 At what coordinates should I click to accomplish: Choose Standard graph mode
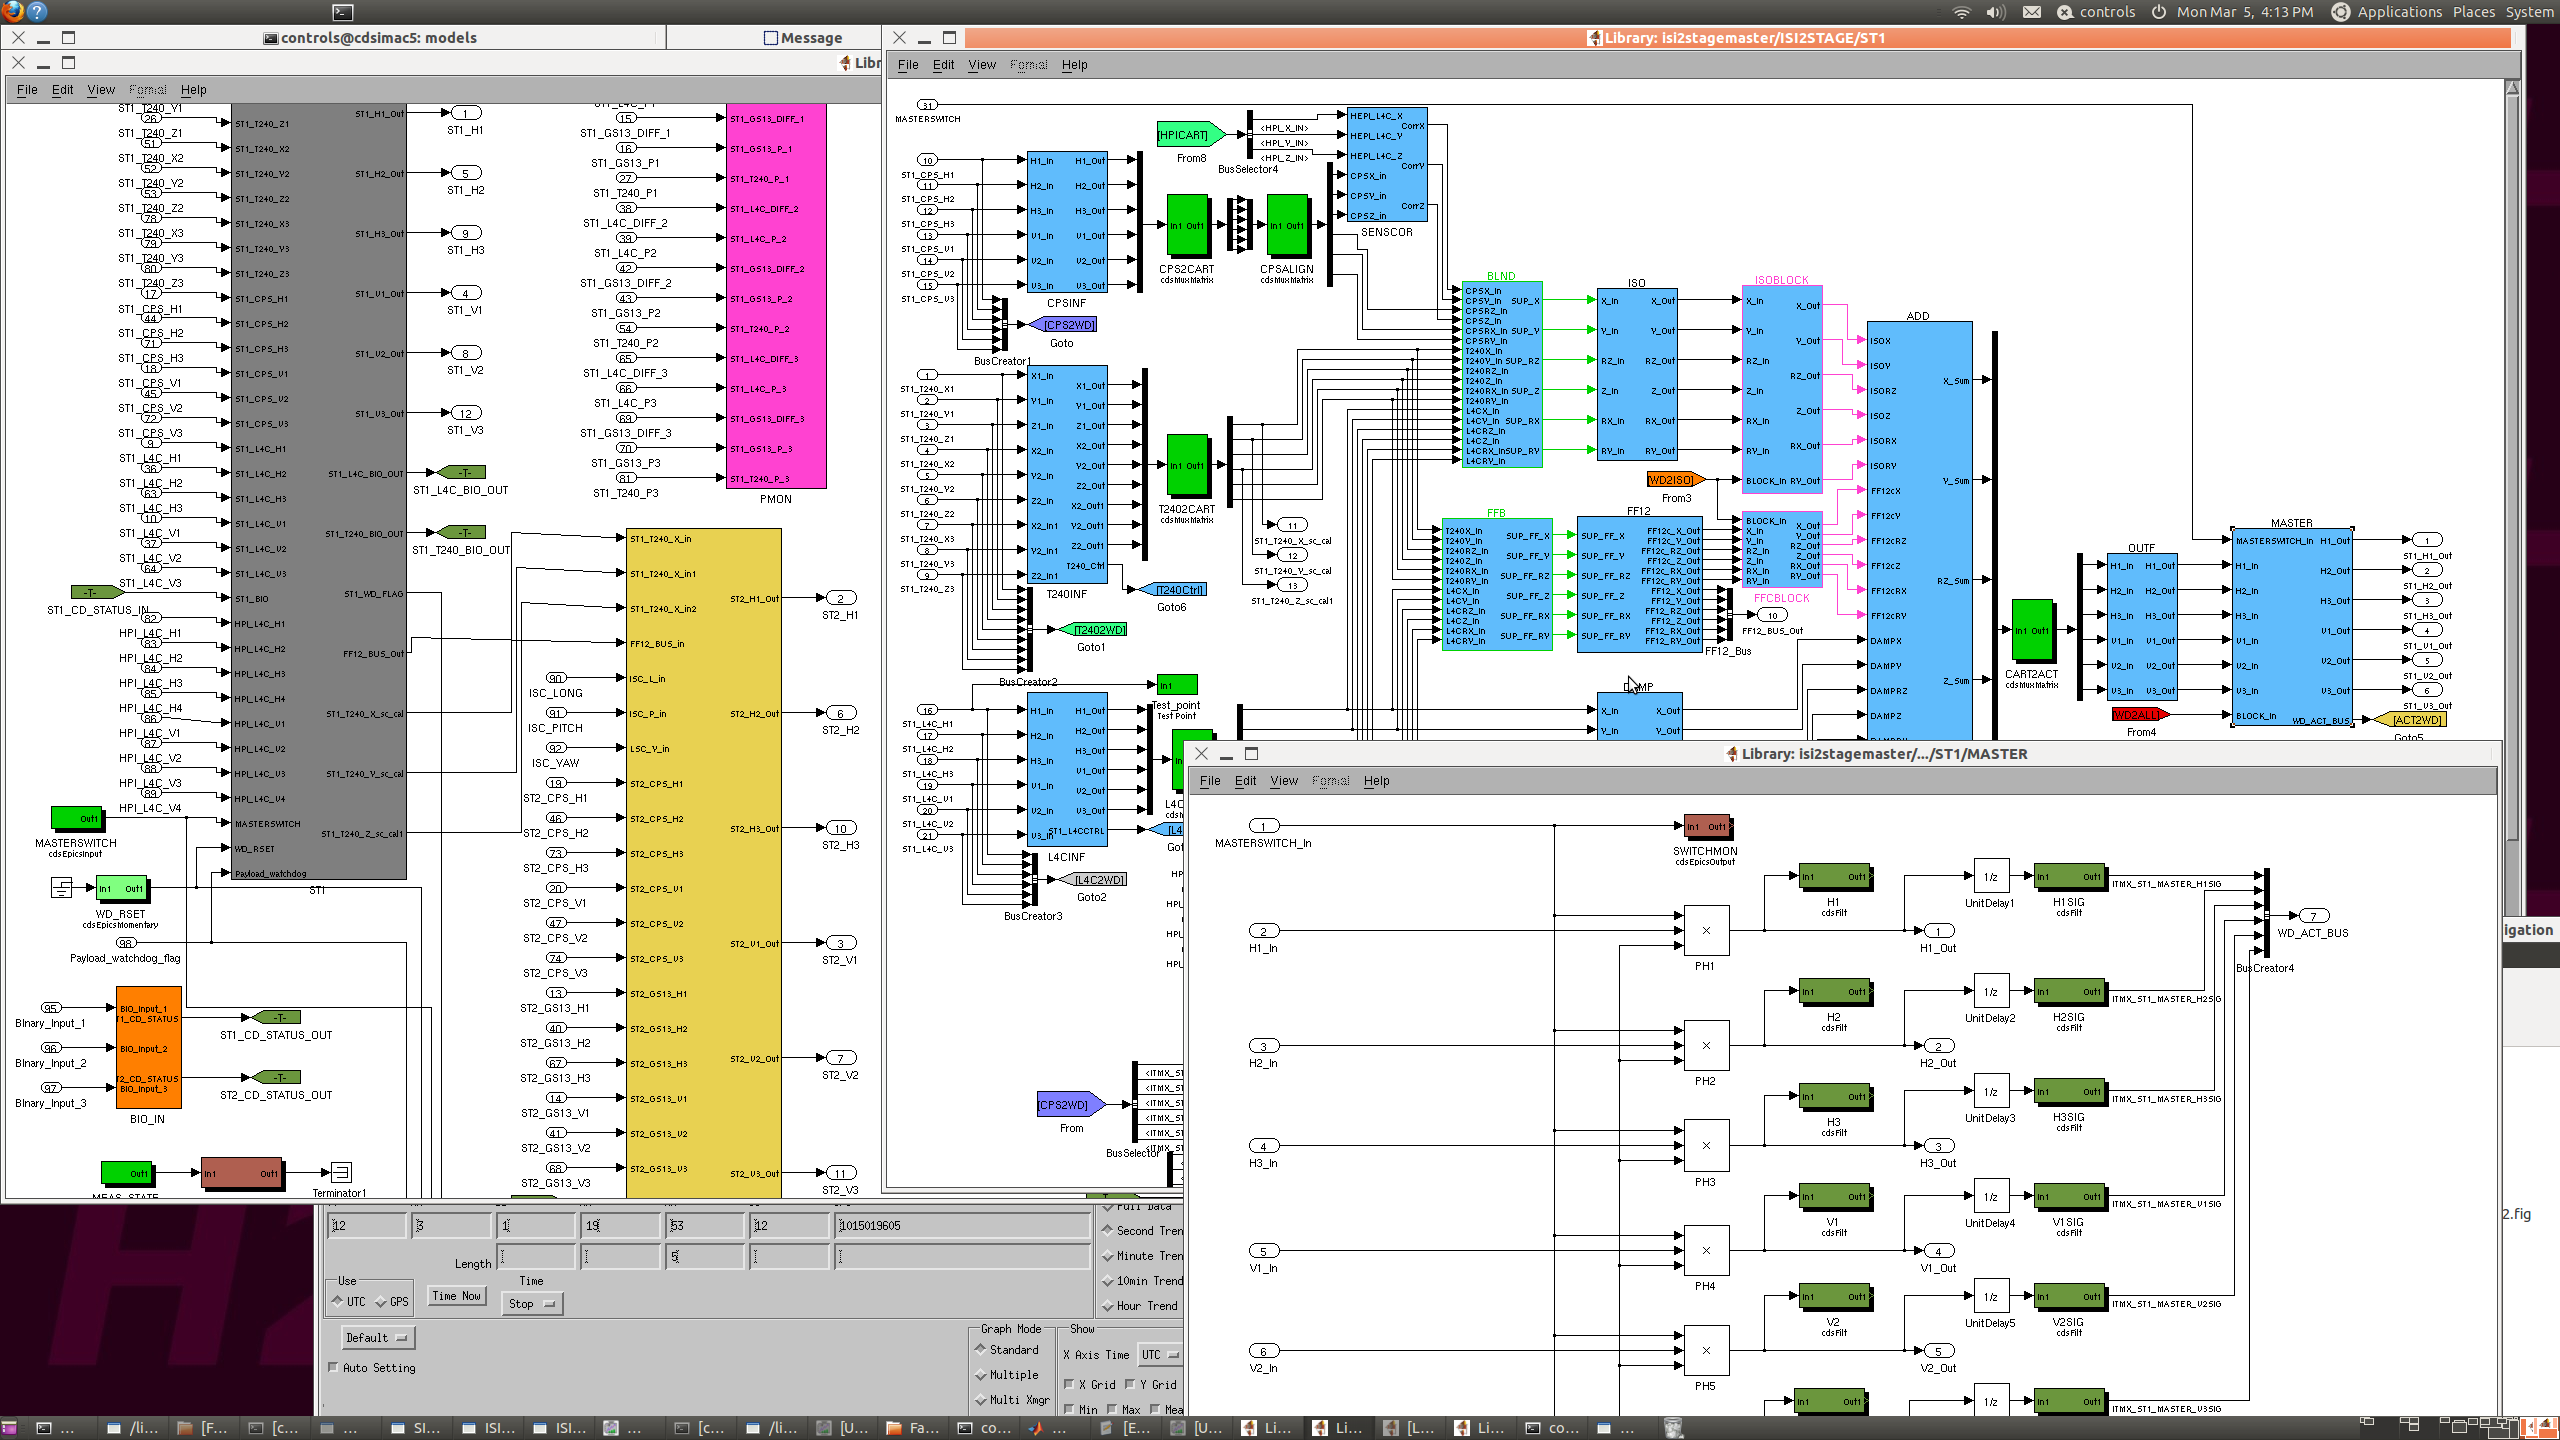click(1007, 1350)
